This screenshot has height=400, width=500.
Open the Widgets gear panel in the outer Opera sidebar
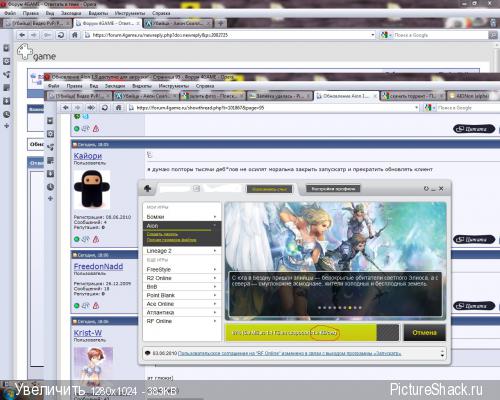(x=6, y=61)
